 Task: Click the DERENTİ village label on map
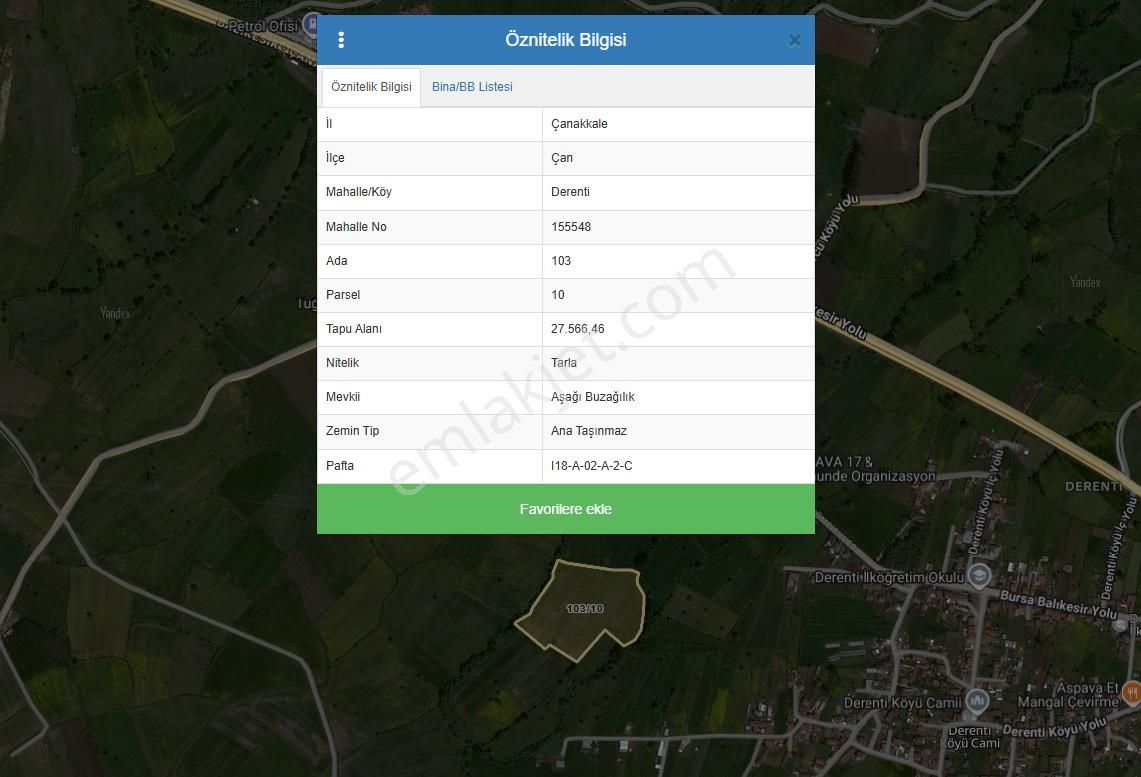[x=1093, y=486]
